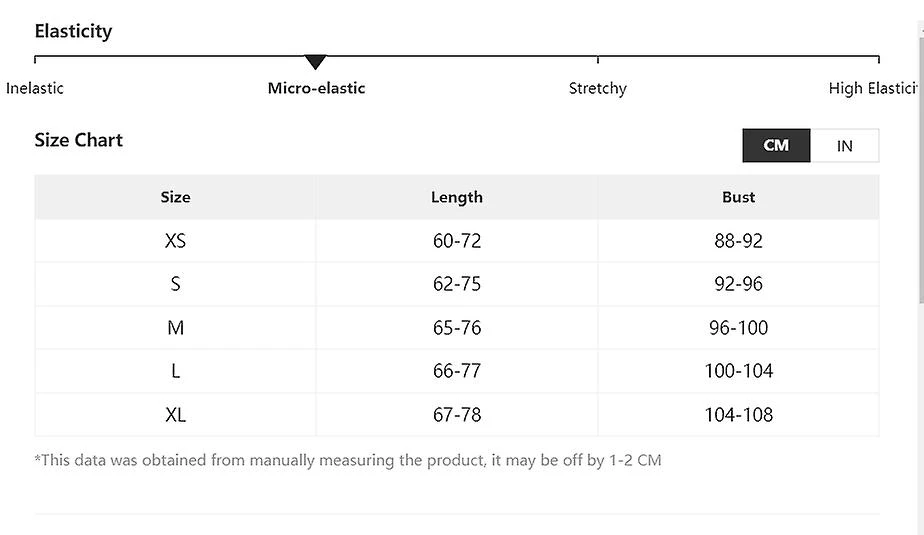
Task: Select the S size cell
Action: click(x=175, y=284)
